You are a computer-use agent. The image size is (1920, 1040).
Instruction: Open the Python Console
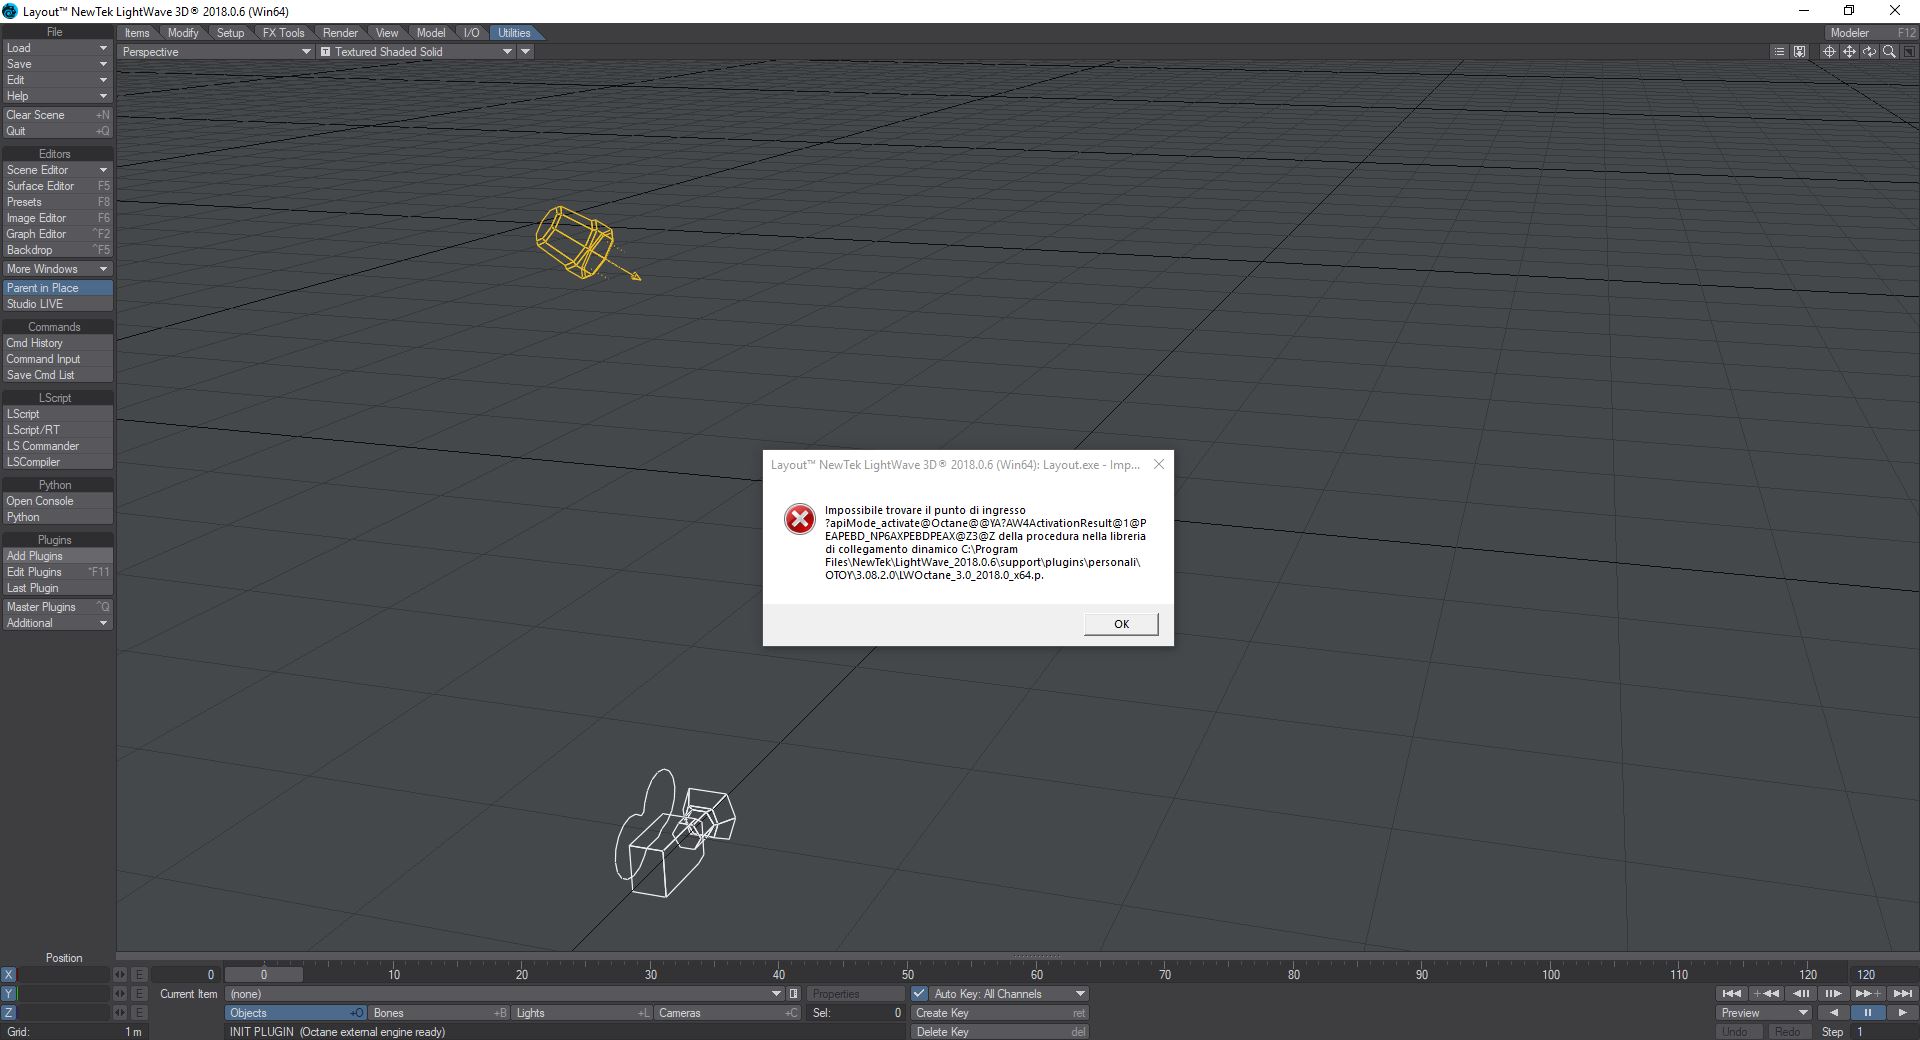[x=57, y=501]
